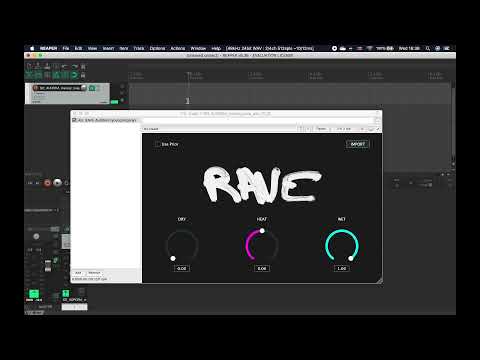
Task: Toggle the plugin enable checkbox in FX list
Action: pos(74,120)
